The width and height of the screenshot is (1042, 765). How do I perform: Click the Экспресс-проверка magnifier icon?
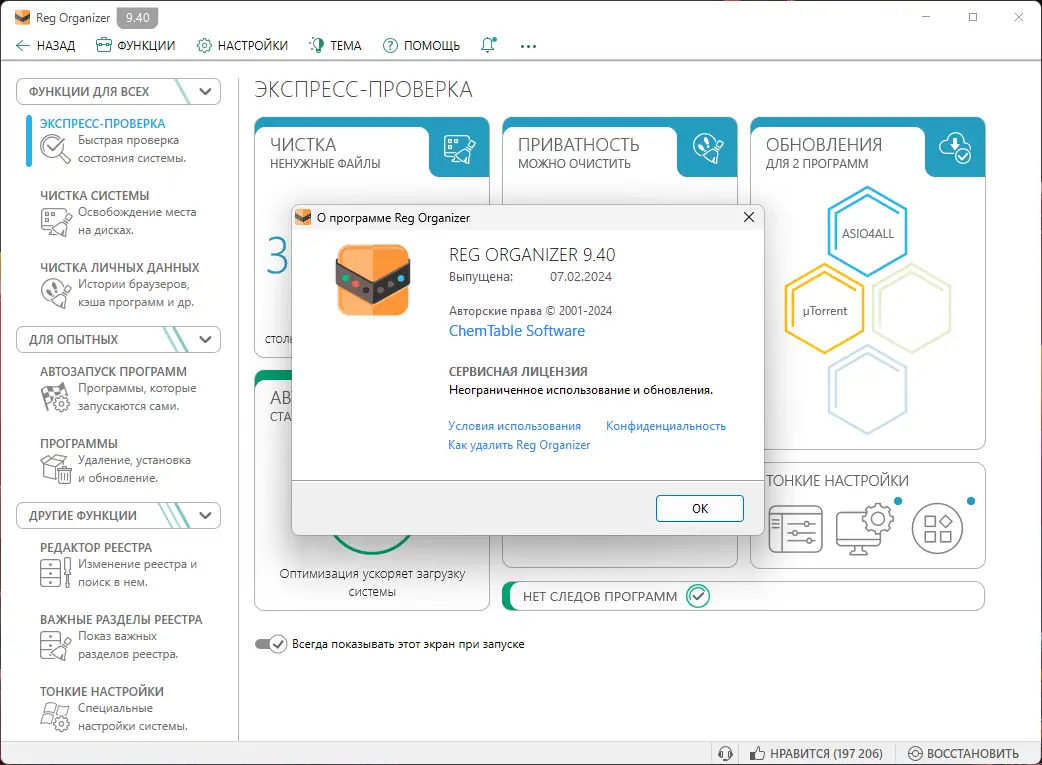pyautogui.click(x=54, y=149)
